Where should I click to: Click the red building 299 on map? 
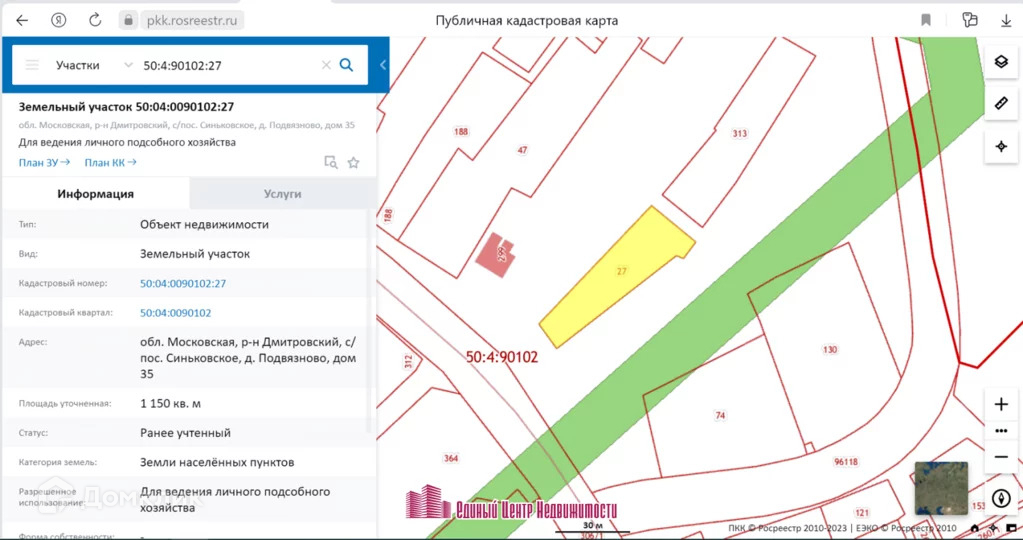pyautogui.click(x=496, y=254)
